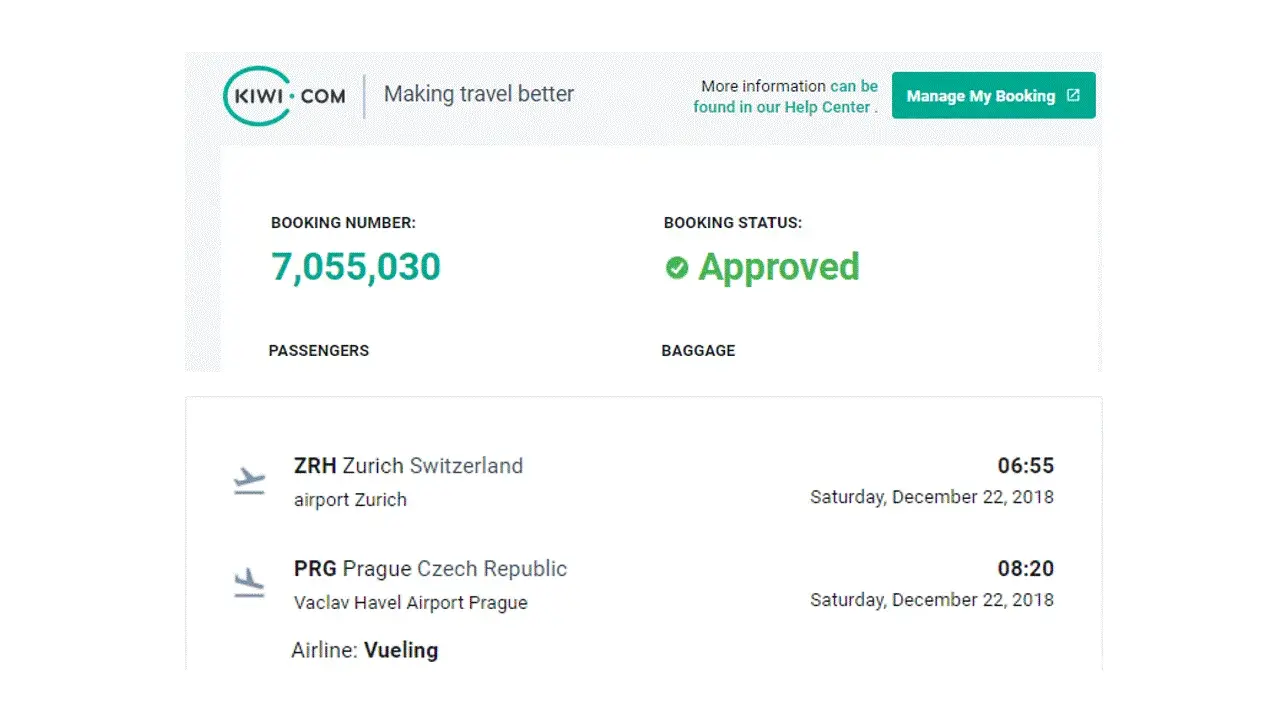Click the BOOKING NUMBER label
1280x720 pixels.
pyautogui.click(x=343, y=223)
